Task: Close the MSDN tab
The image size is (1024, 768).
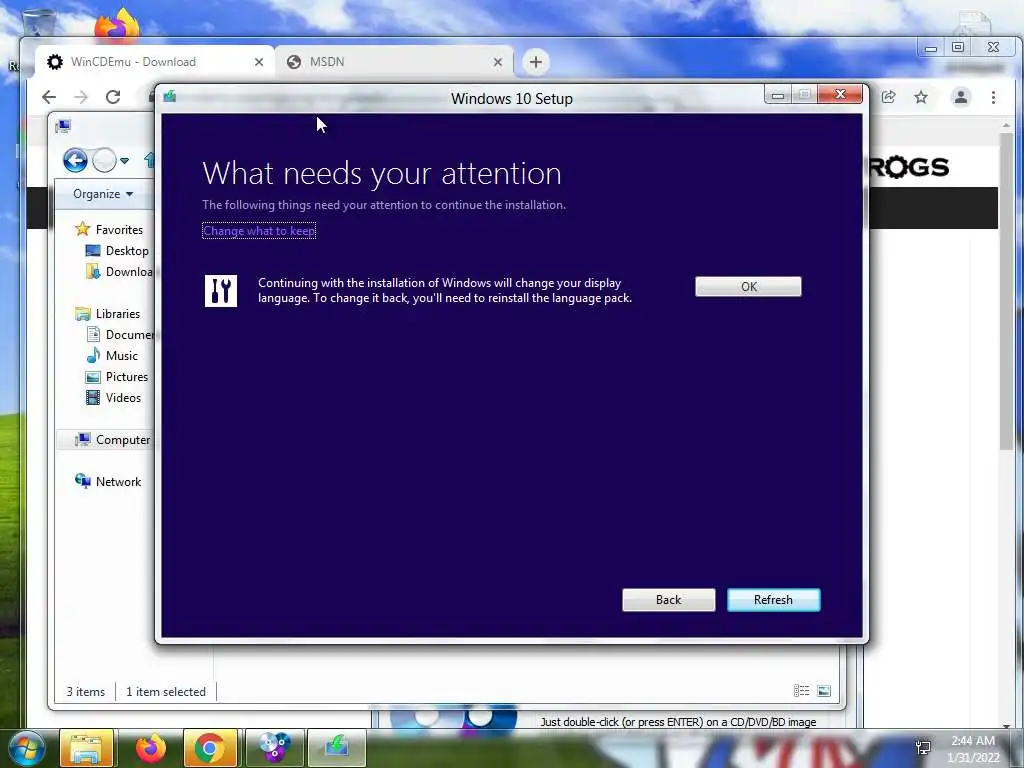Action: click(498, 62)
